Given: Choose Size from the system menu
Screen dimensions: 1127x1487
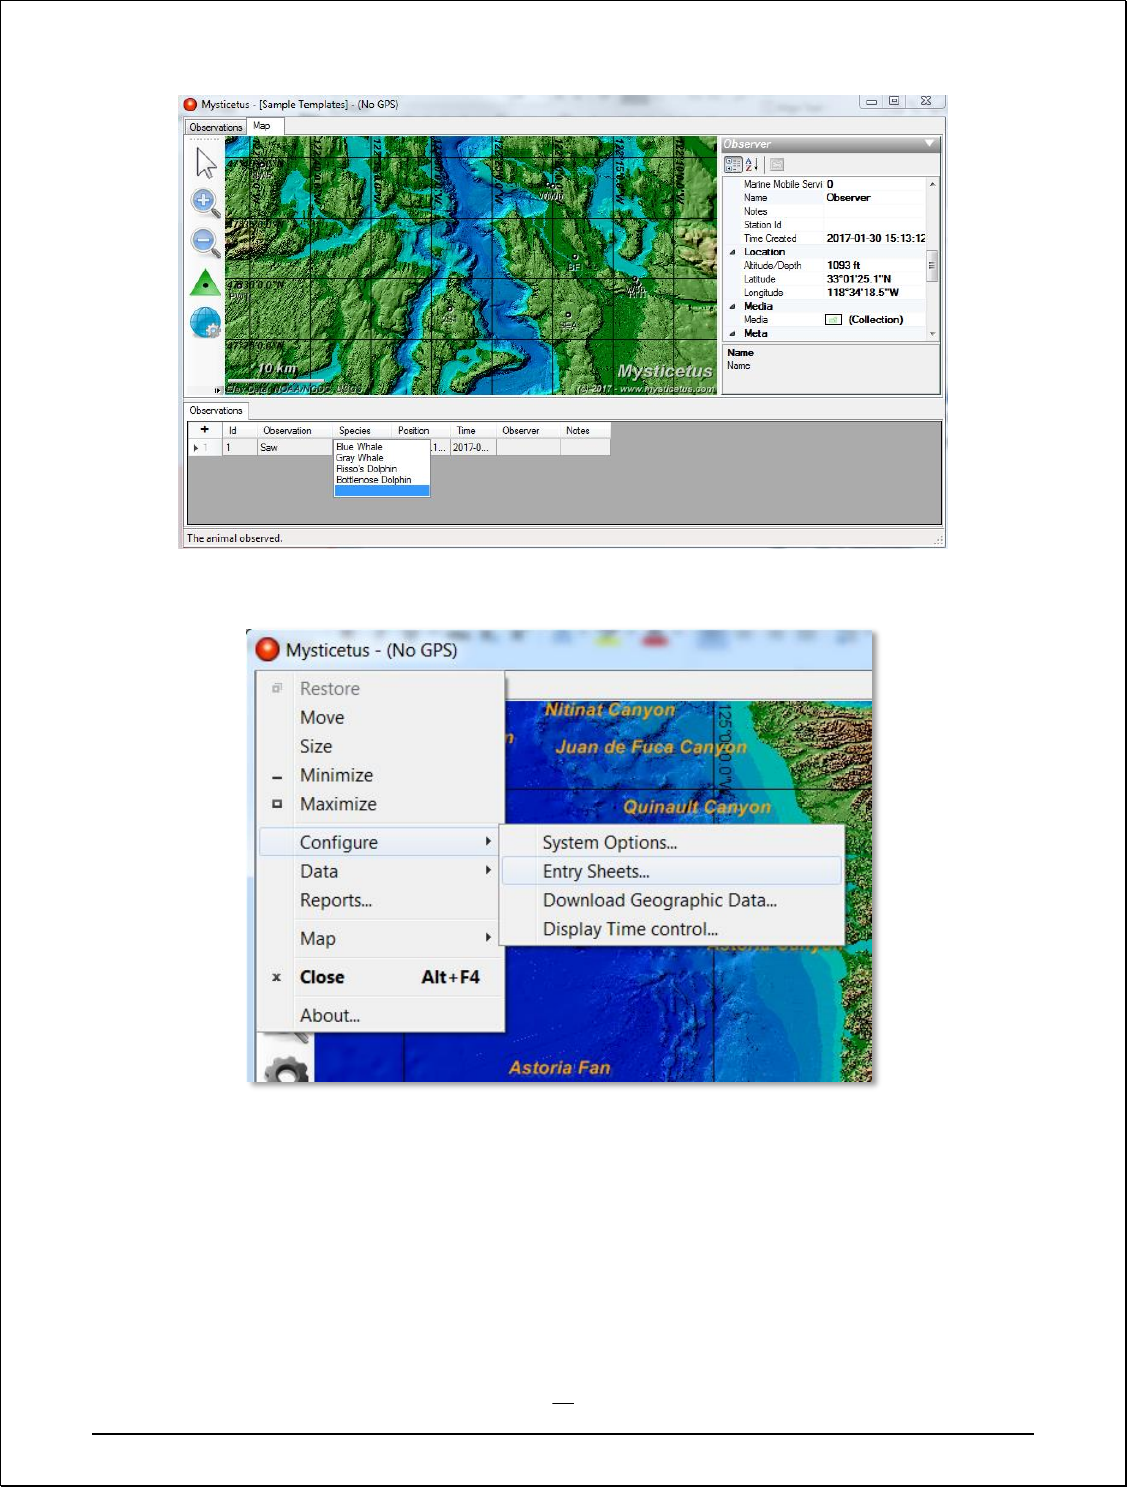Looking at the screenshot, I should click(380, 746).
